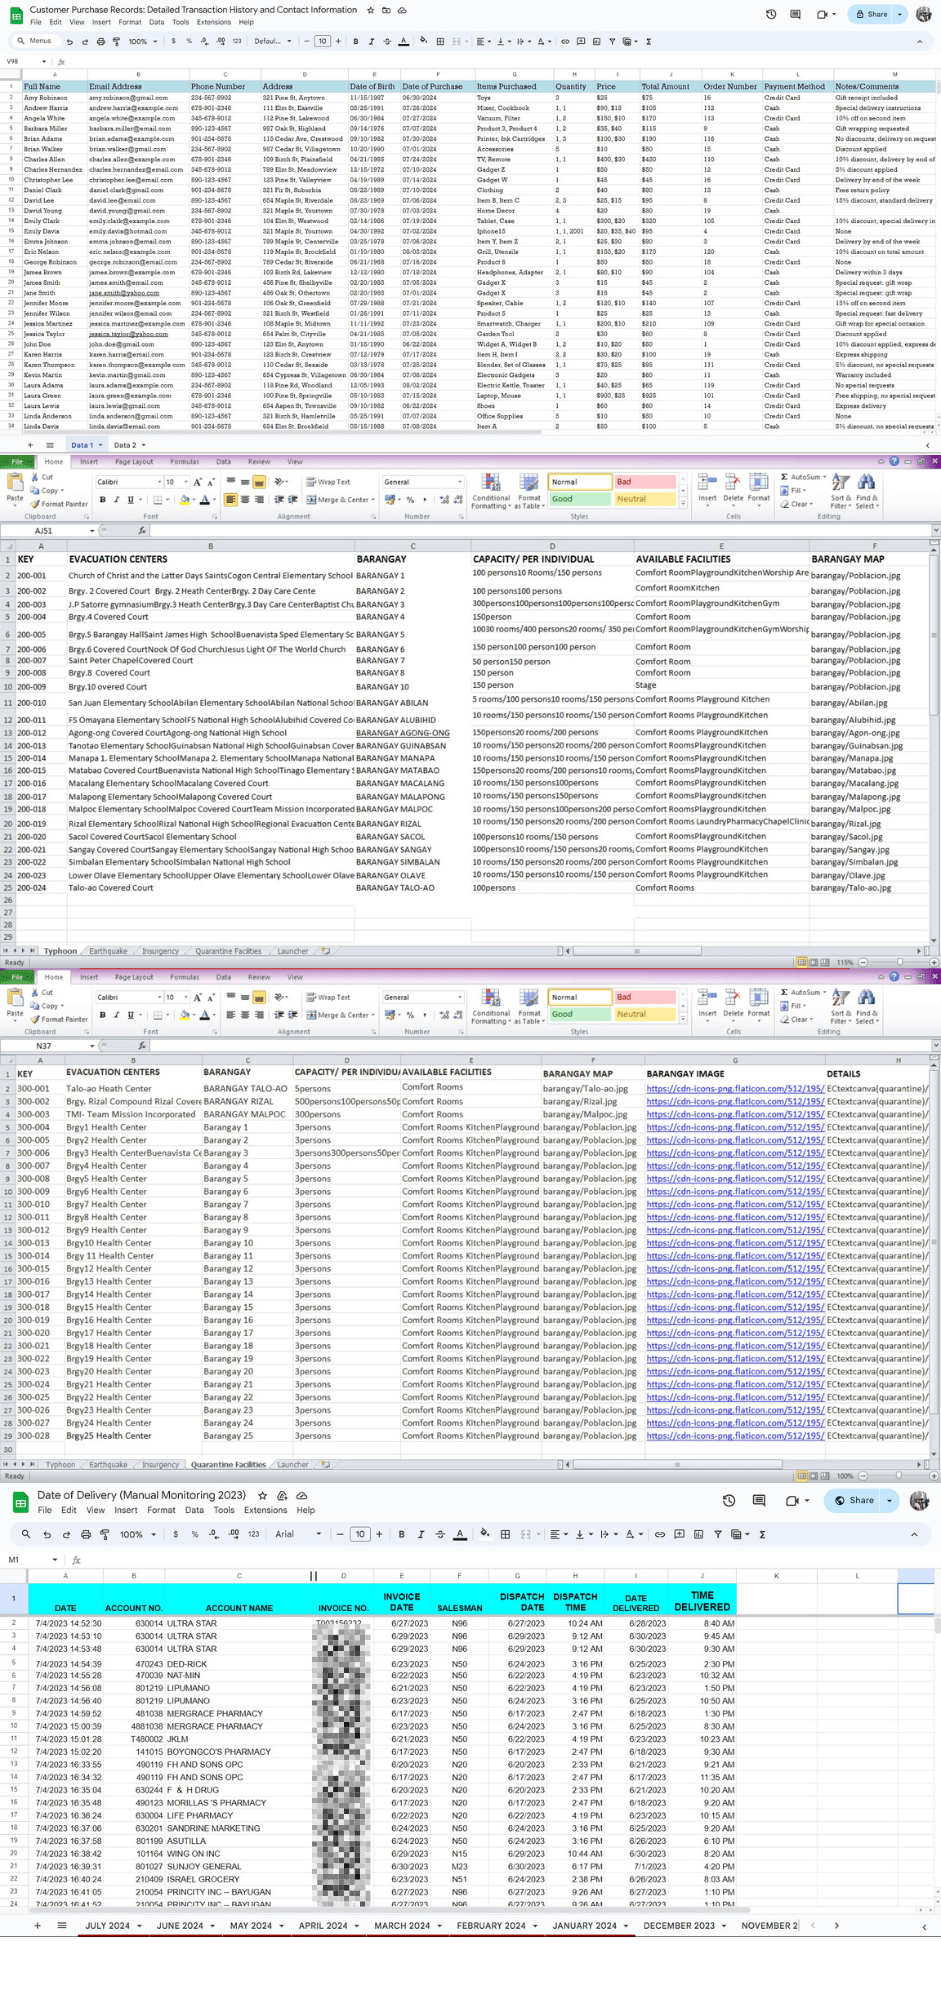941x2000 pixels.
Task: Open JULY 2024 sheet tab dropdown arrow
Action: pyautogui.click(x=140, y=1925)
